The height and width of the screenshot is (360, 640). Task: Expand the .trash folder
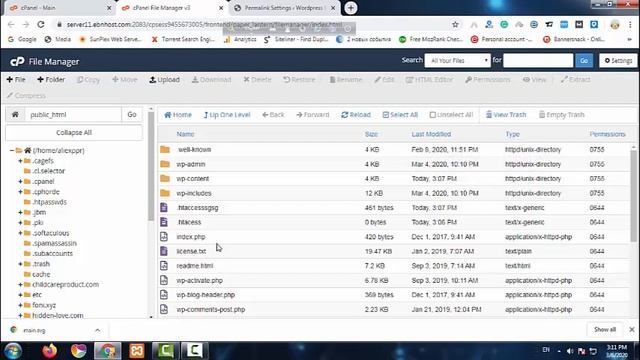point(20,264)
